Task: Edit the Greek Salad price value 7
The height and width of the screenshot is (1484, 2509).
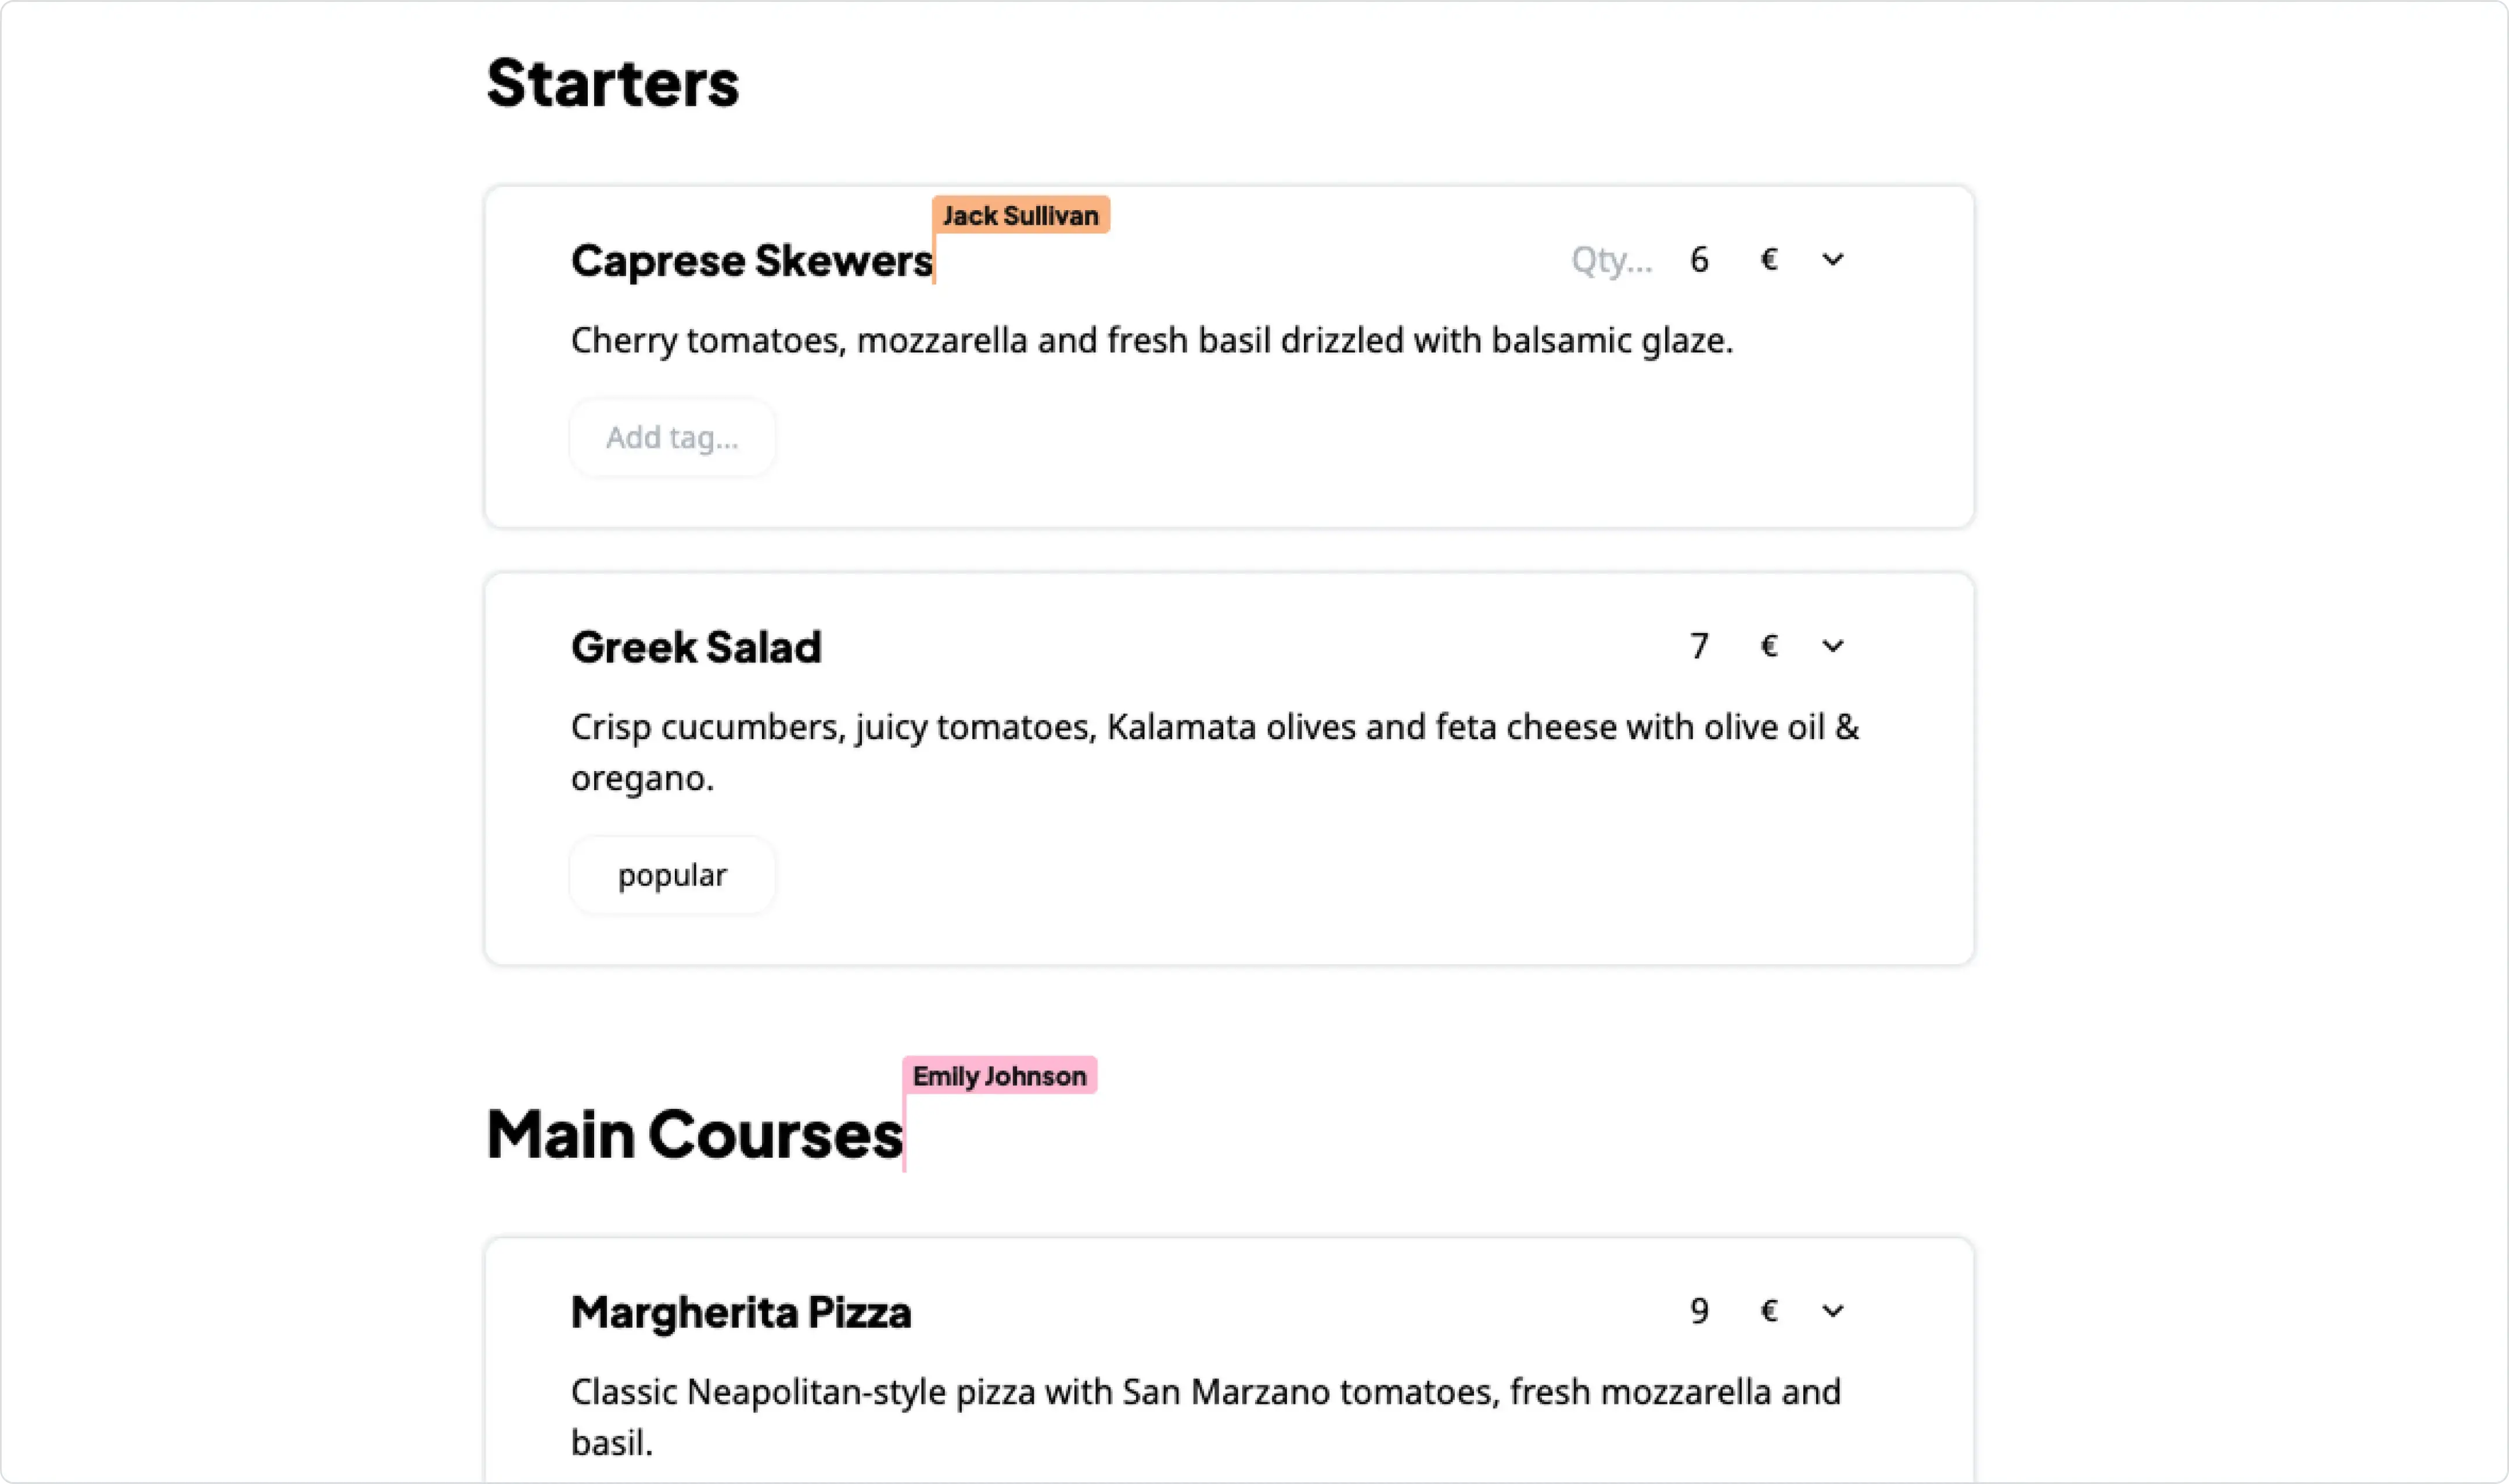Action: pos(1699,646)
